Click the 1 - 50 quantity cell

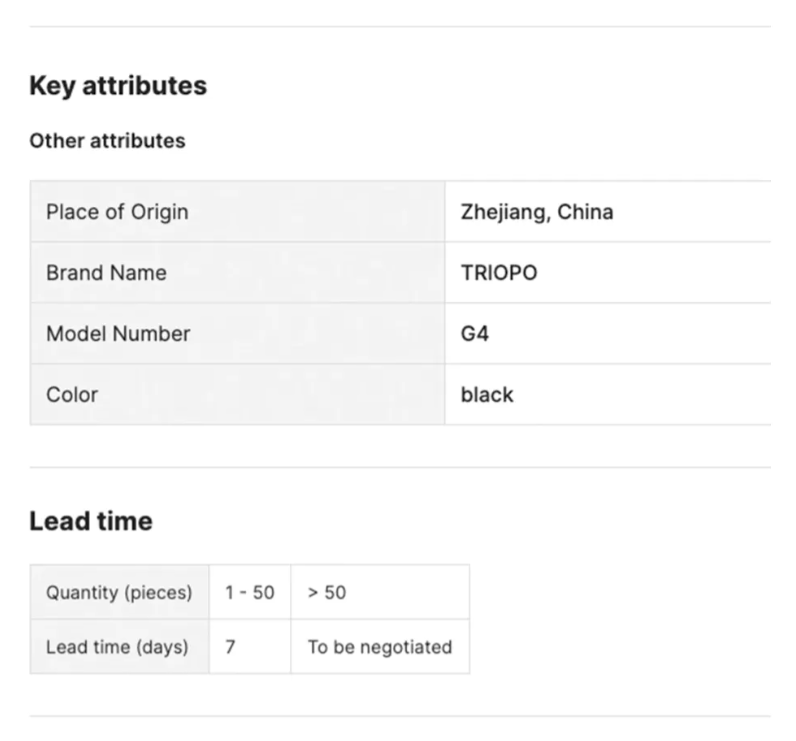(249, 593)
